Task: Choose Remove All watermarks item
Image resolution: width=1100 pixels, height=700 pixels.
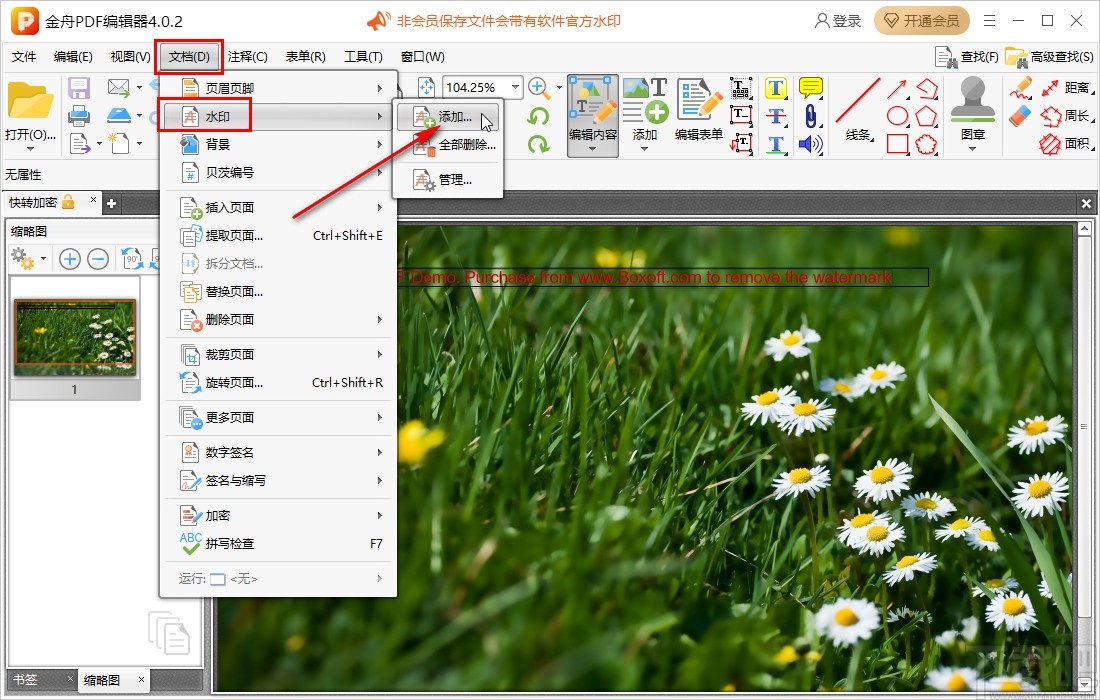Action: point(448,145)
